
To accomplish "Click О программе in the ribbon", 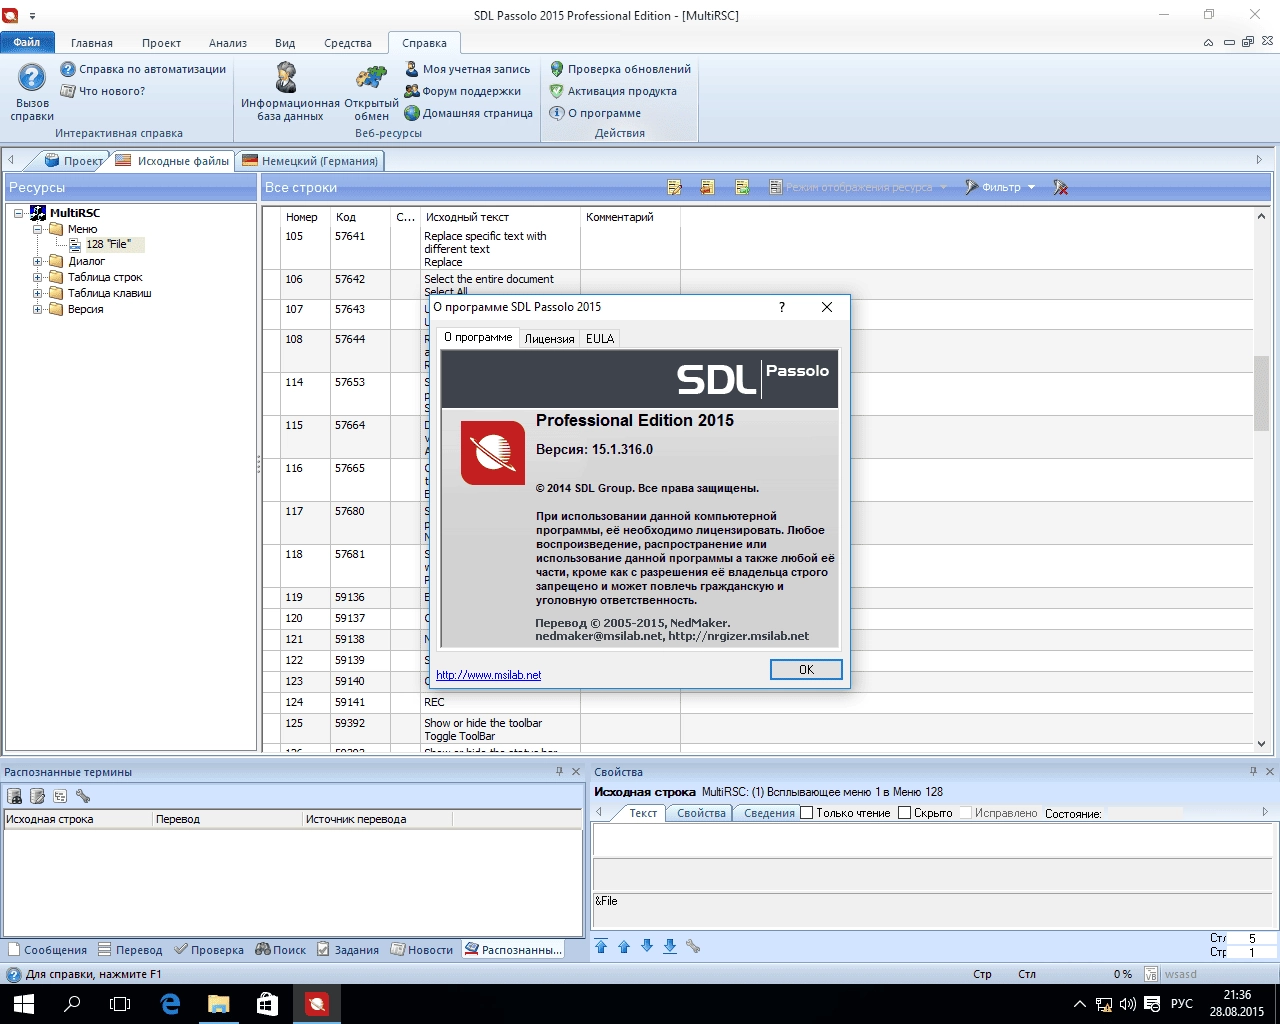I will click(595, 113).
